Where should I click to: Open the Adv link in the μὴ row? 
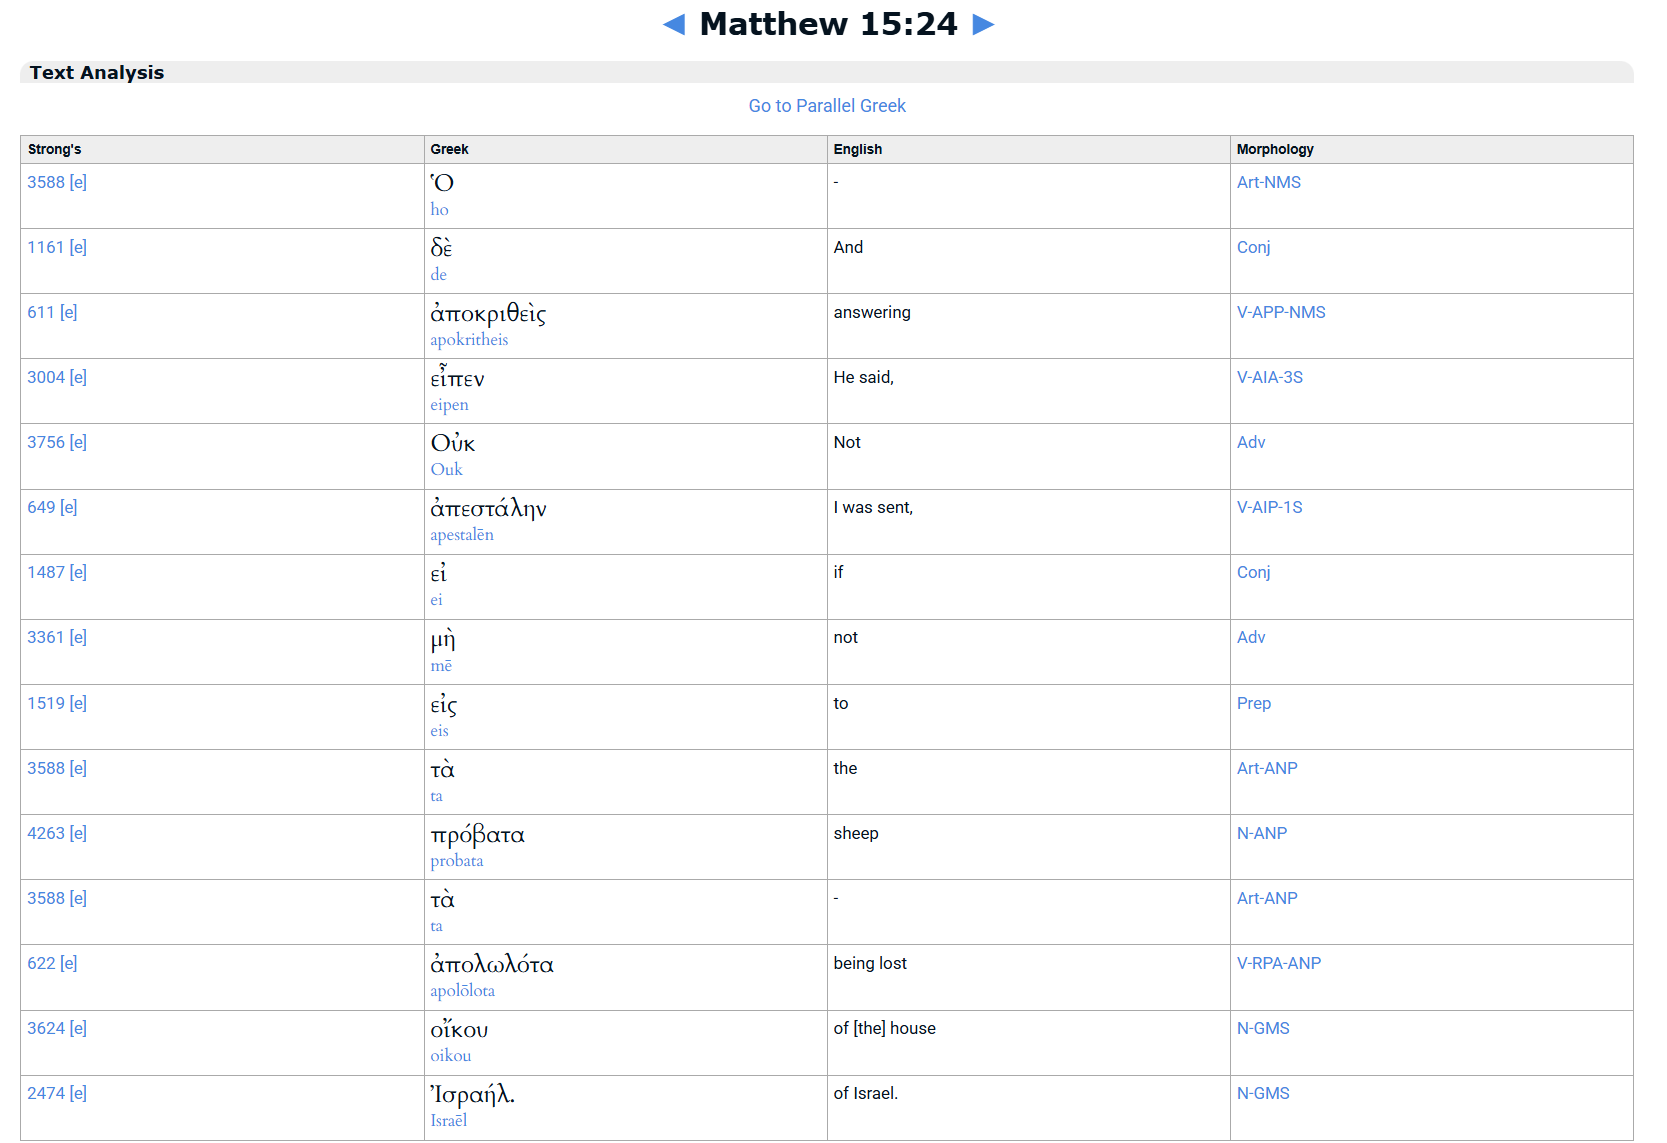click(x=1250, y=637)
